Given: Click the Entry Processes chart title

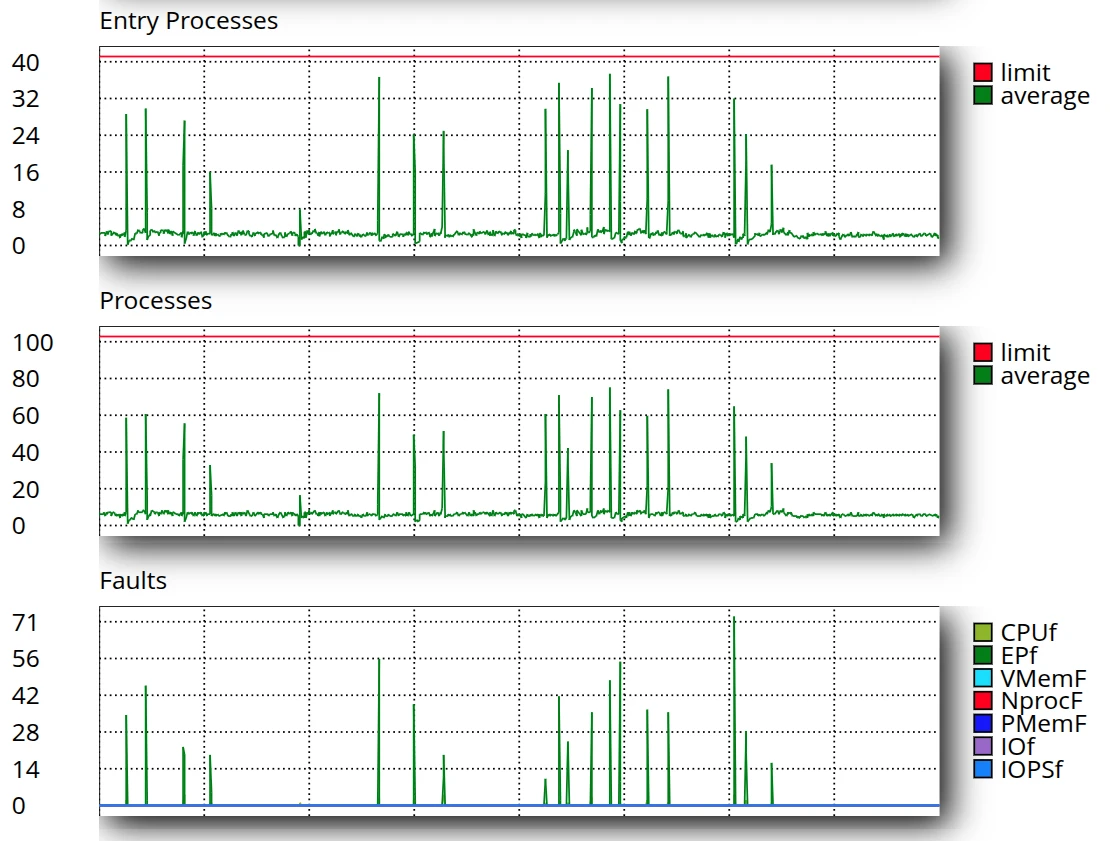Looking at the screenshot, I should [189, 21].
